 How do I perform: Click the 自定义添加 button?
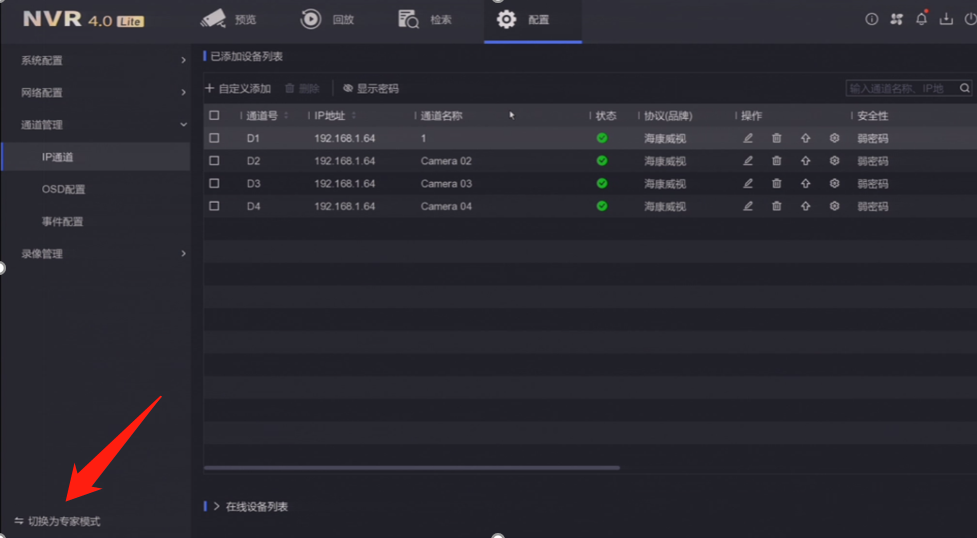238,88
